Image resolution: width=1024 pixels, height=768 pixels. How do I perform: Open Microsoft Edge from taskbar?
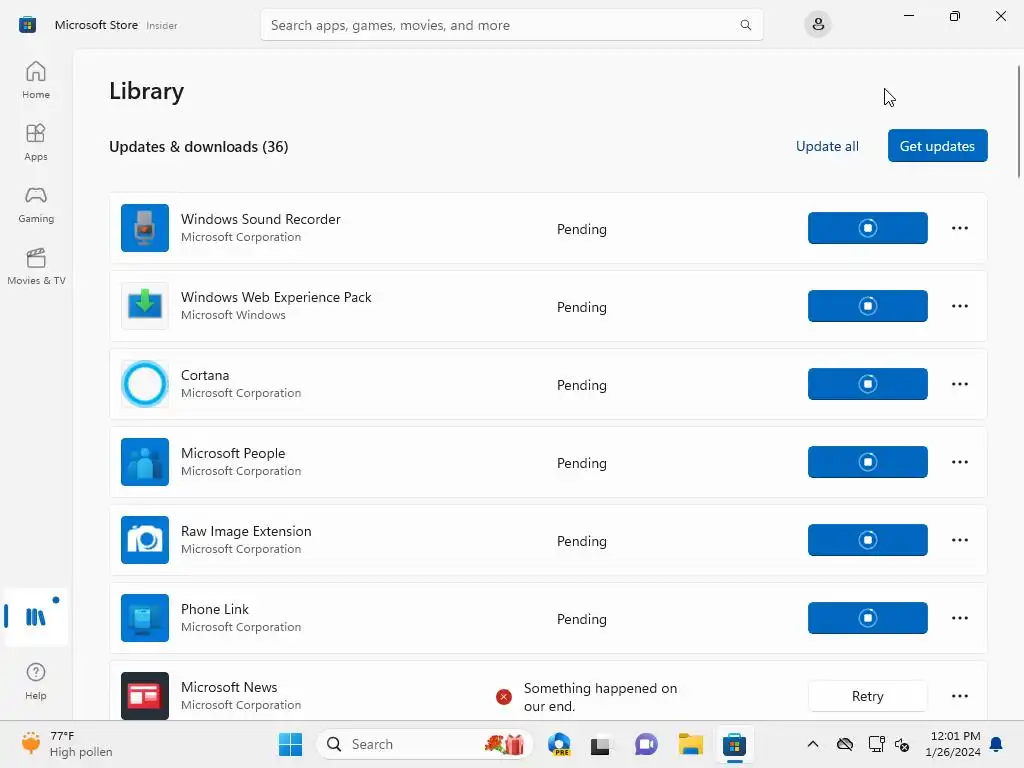coord(559,744)
